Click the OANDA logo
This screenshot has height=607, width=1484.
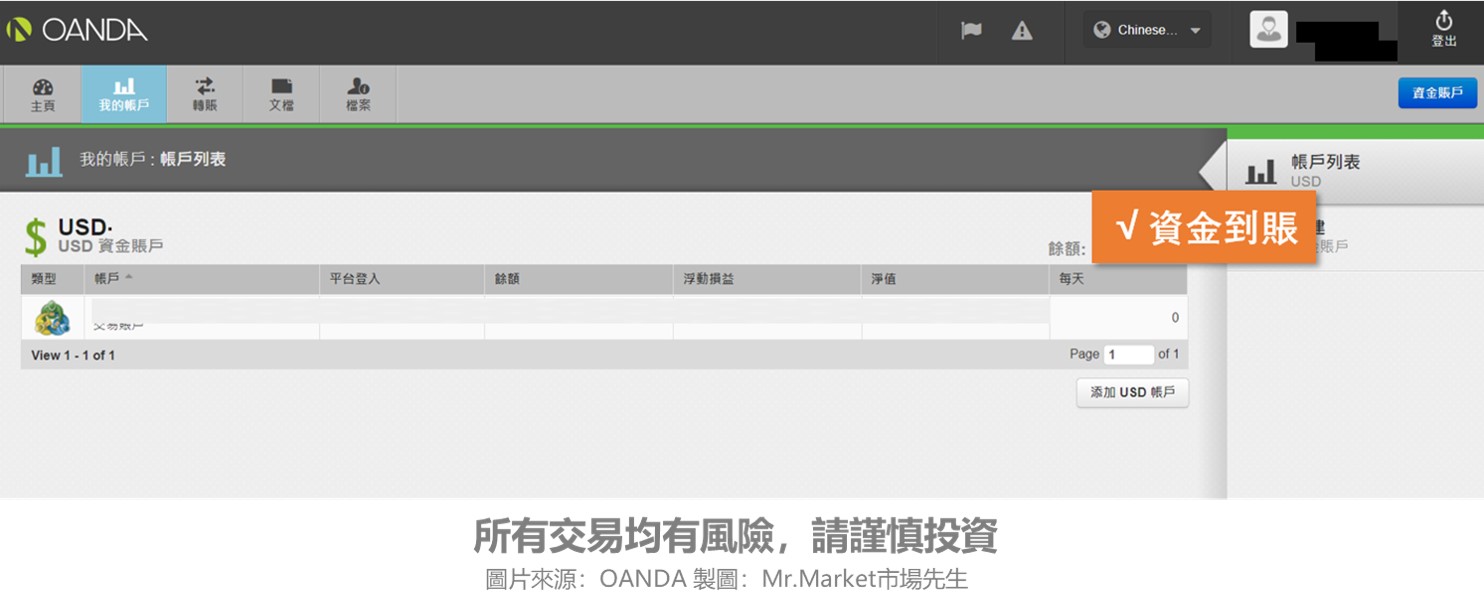(x=76, y=30)
